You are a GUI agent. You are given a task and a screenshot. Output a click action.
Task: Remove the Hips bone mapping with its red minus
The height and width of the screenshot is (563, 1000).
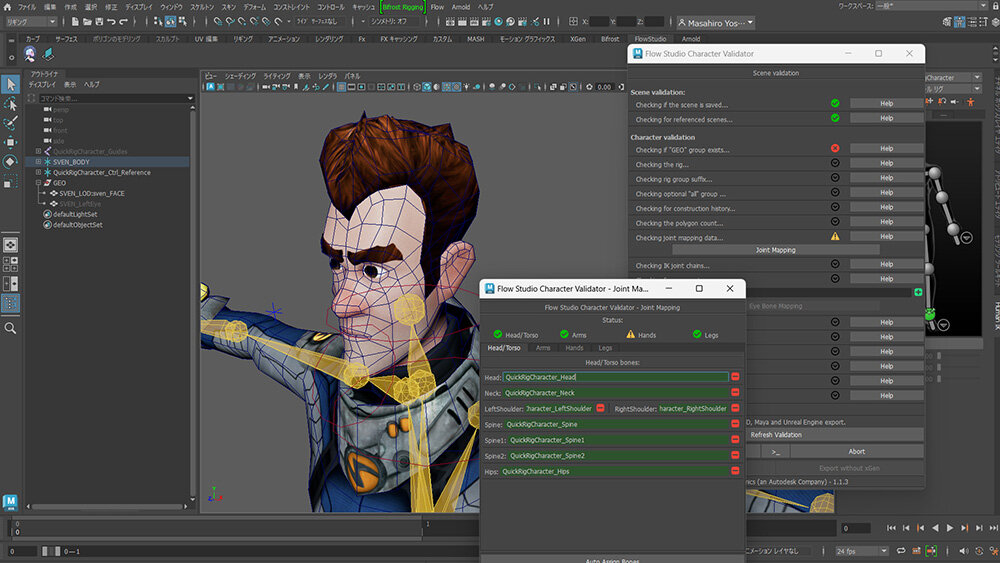coord(735,471)
